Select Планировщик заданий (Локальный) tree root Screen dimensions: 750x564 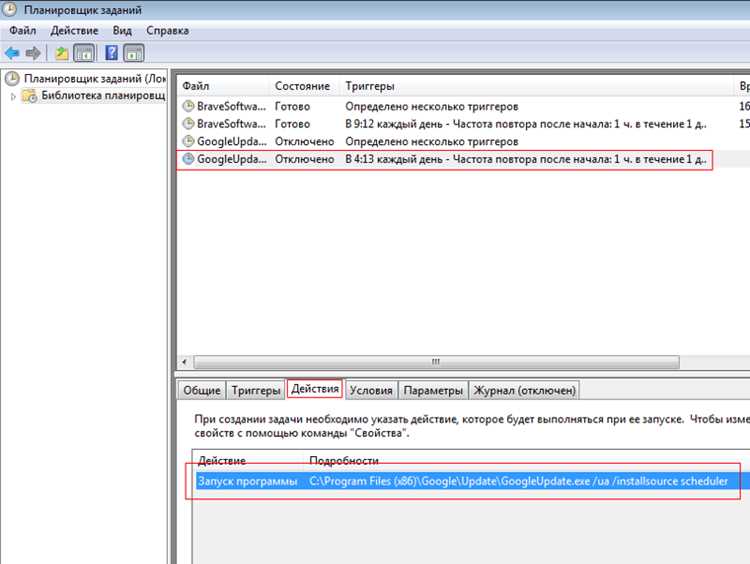click(95, 78)
